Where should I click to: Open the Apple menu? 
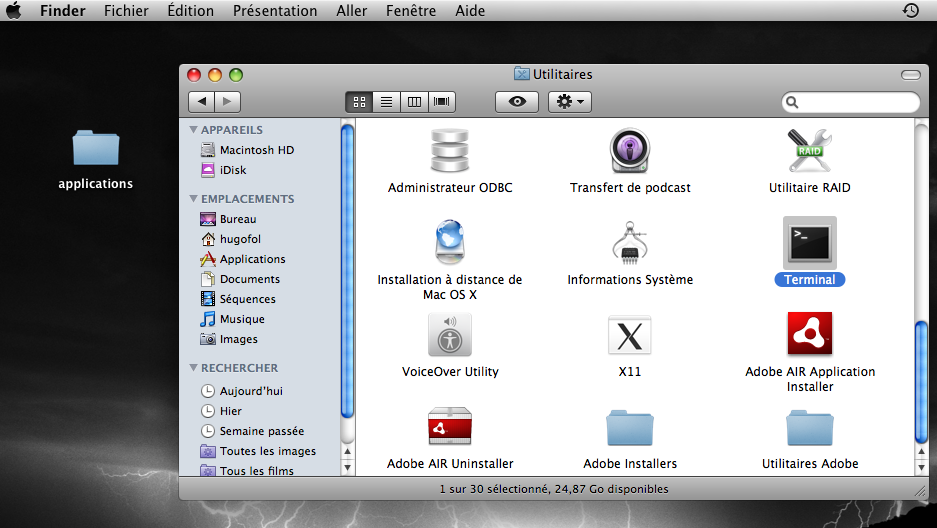(x=13, y=10)
